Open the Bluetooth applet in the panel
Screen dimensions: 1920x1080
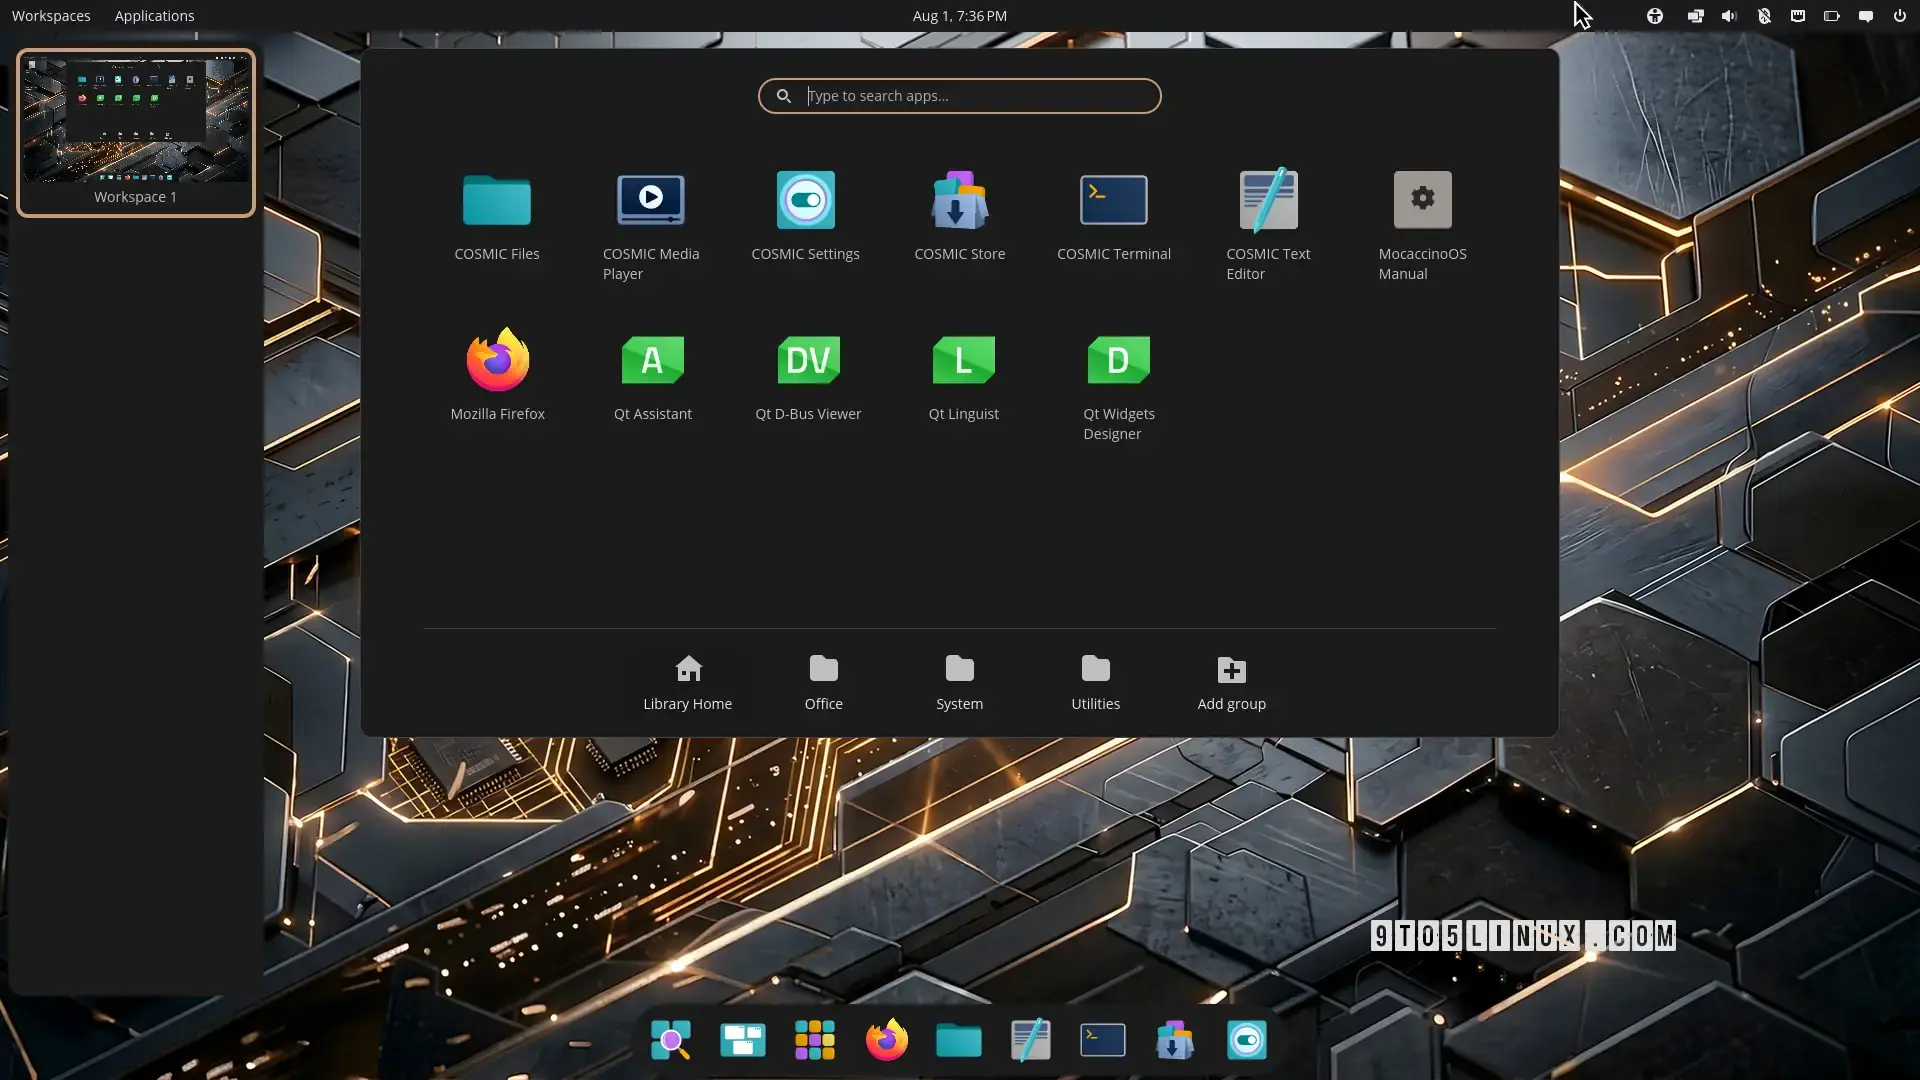coord(1764,16)
